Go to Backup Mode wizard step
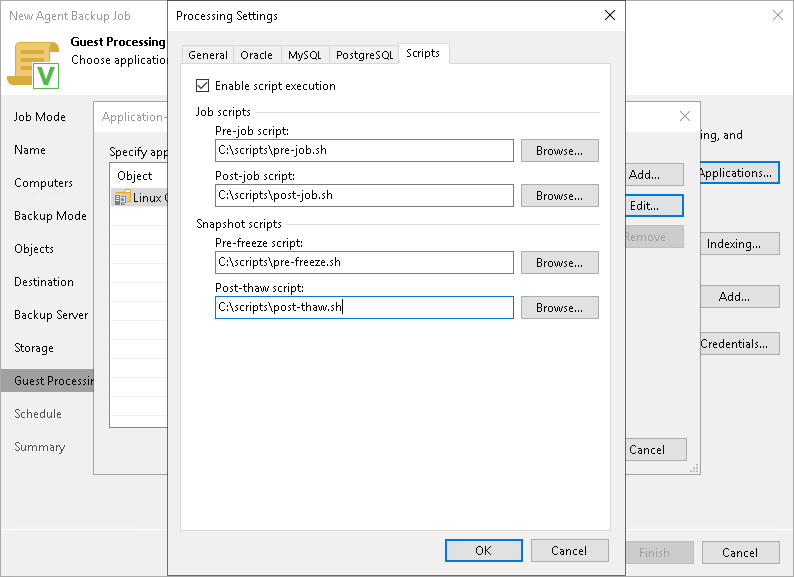794x577 pixels. 50,216
